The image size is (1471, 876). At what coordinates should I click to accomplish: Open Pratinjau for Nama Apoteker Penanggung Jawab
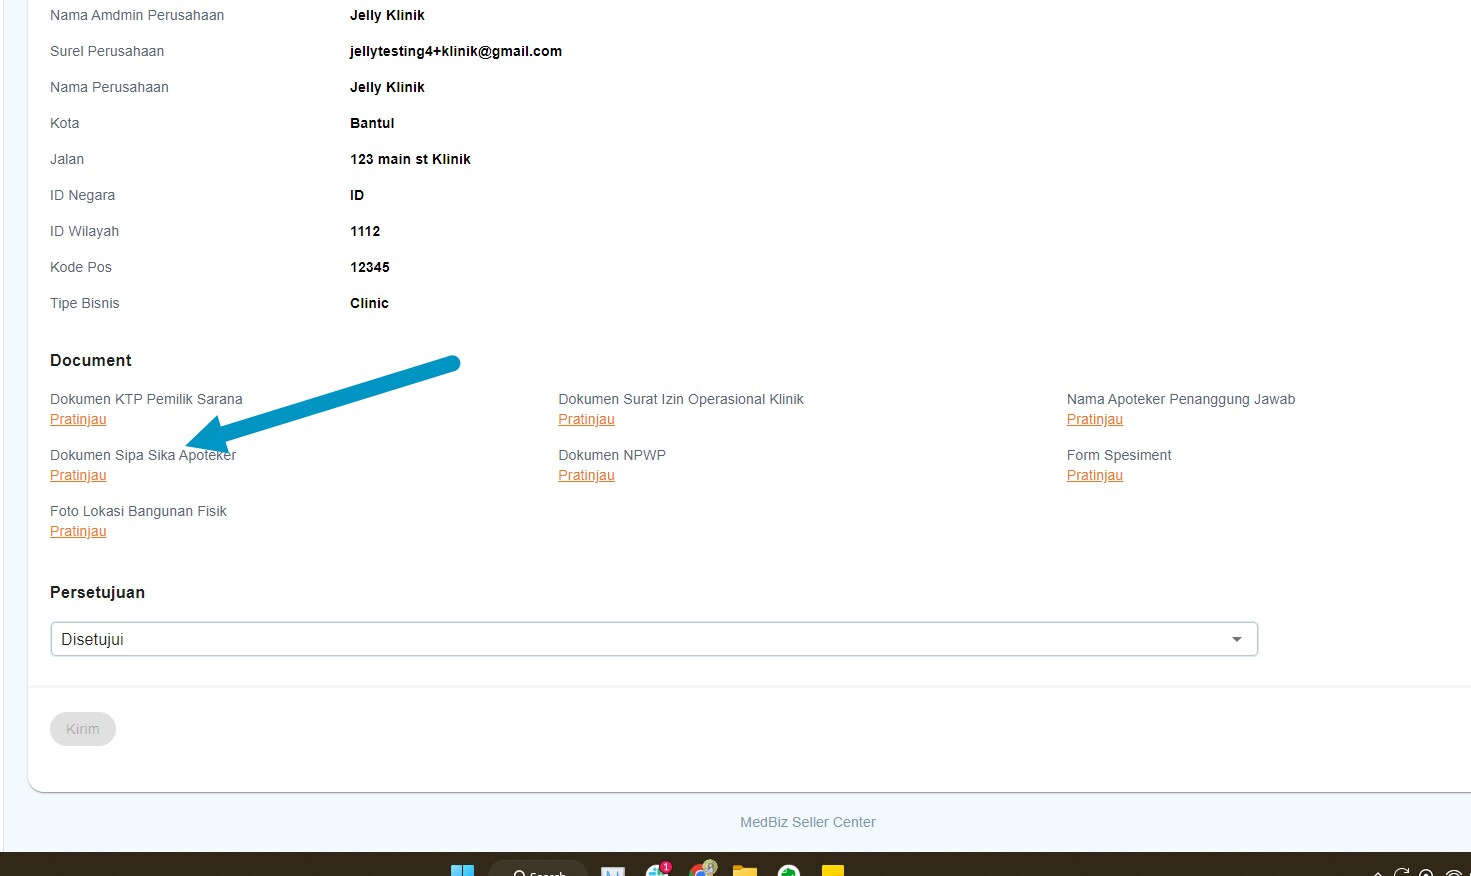point(1095,419)
